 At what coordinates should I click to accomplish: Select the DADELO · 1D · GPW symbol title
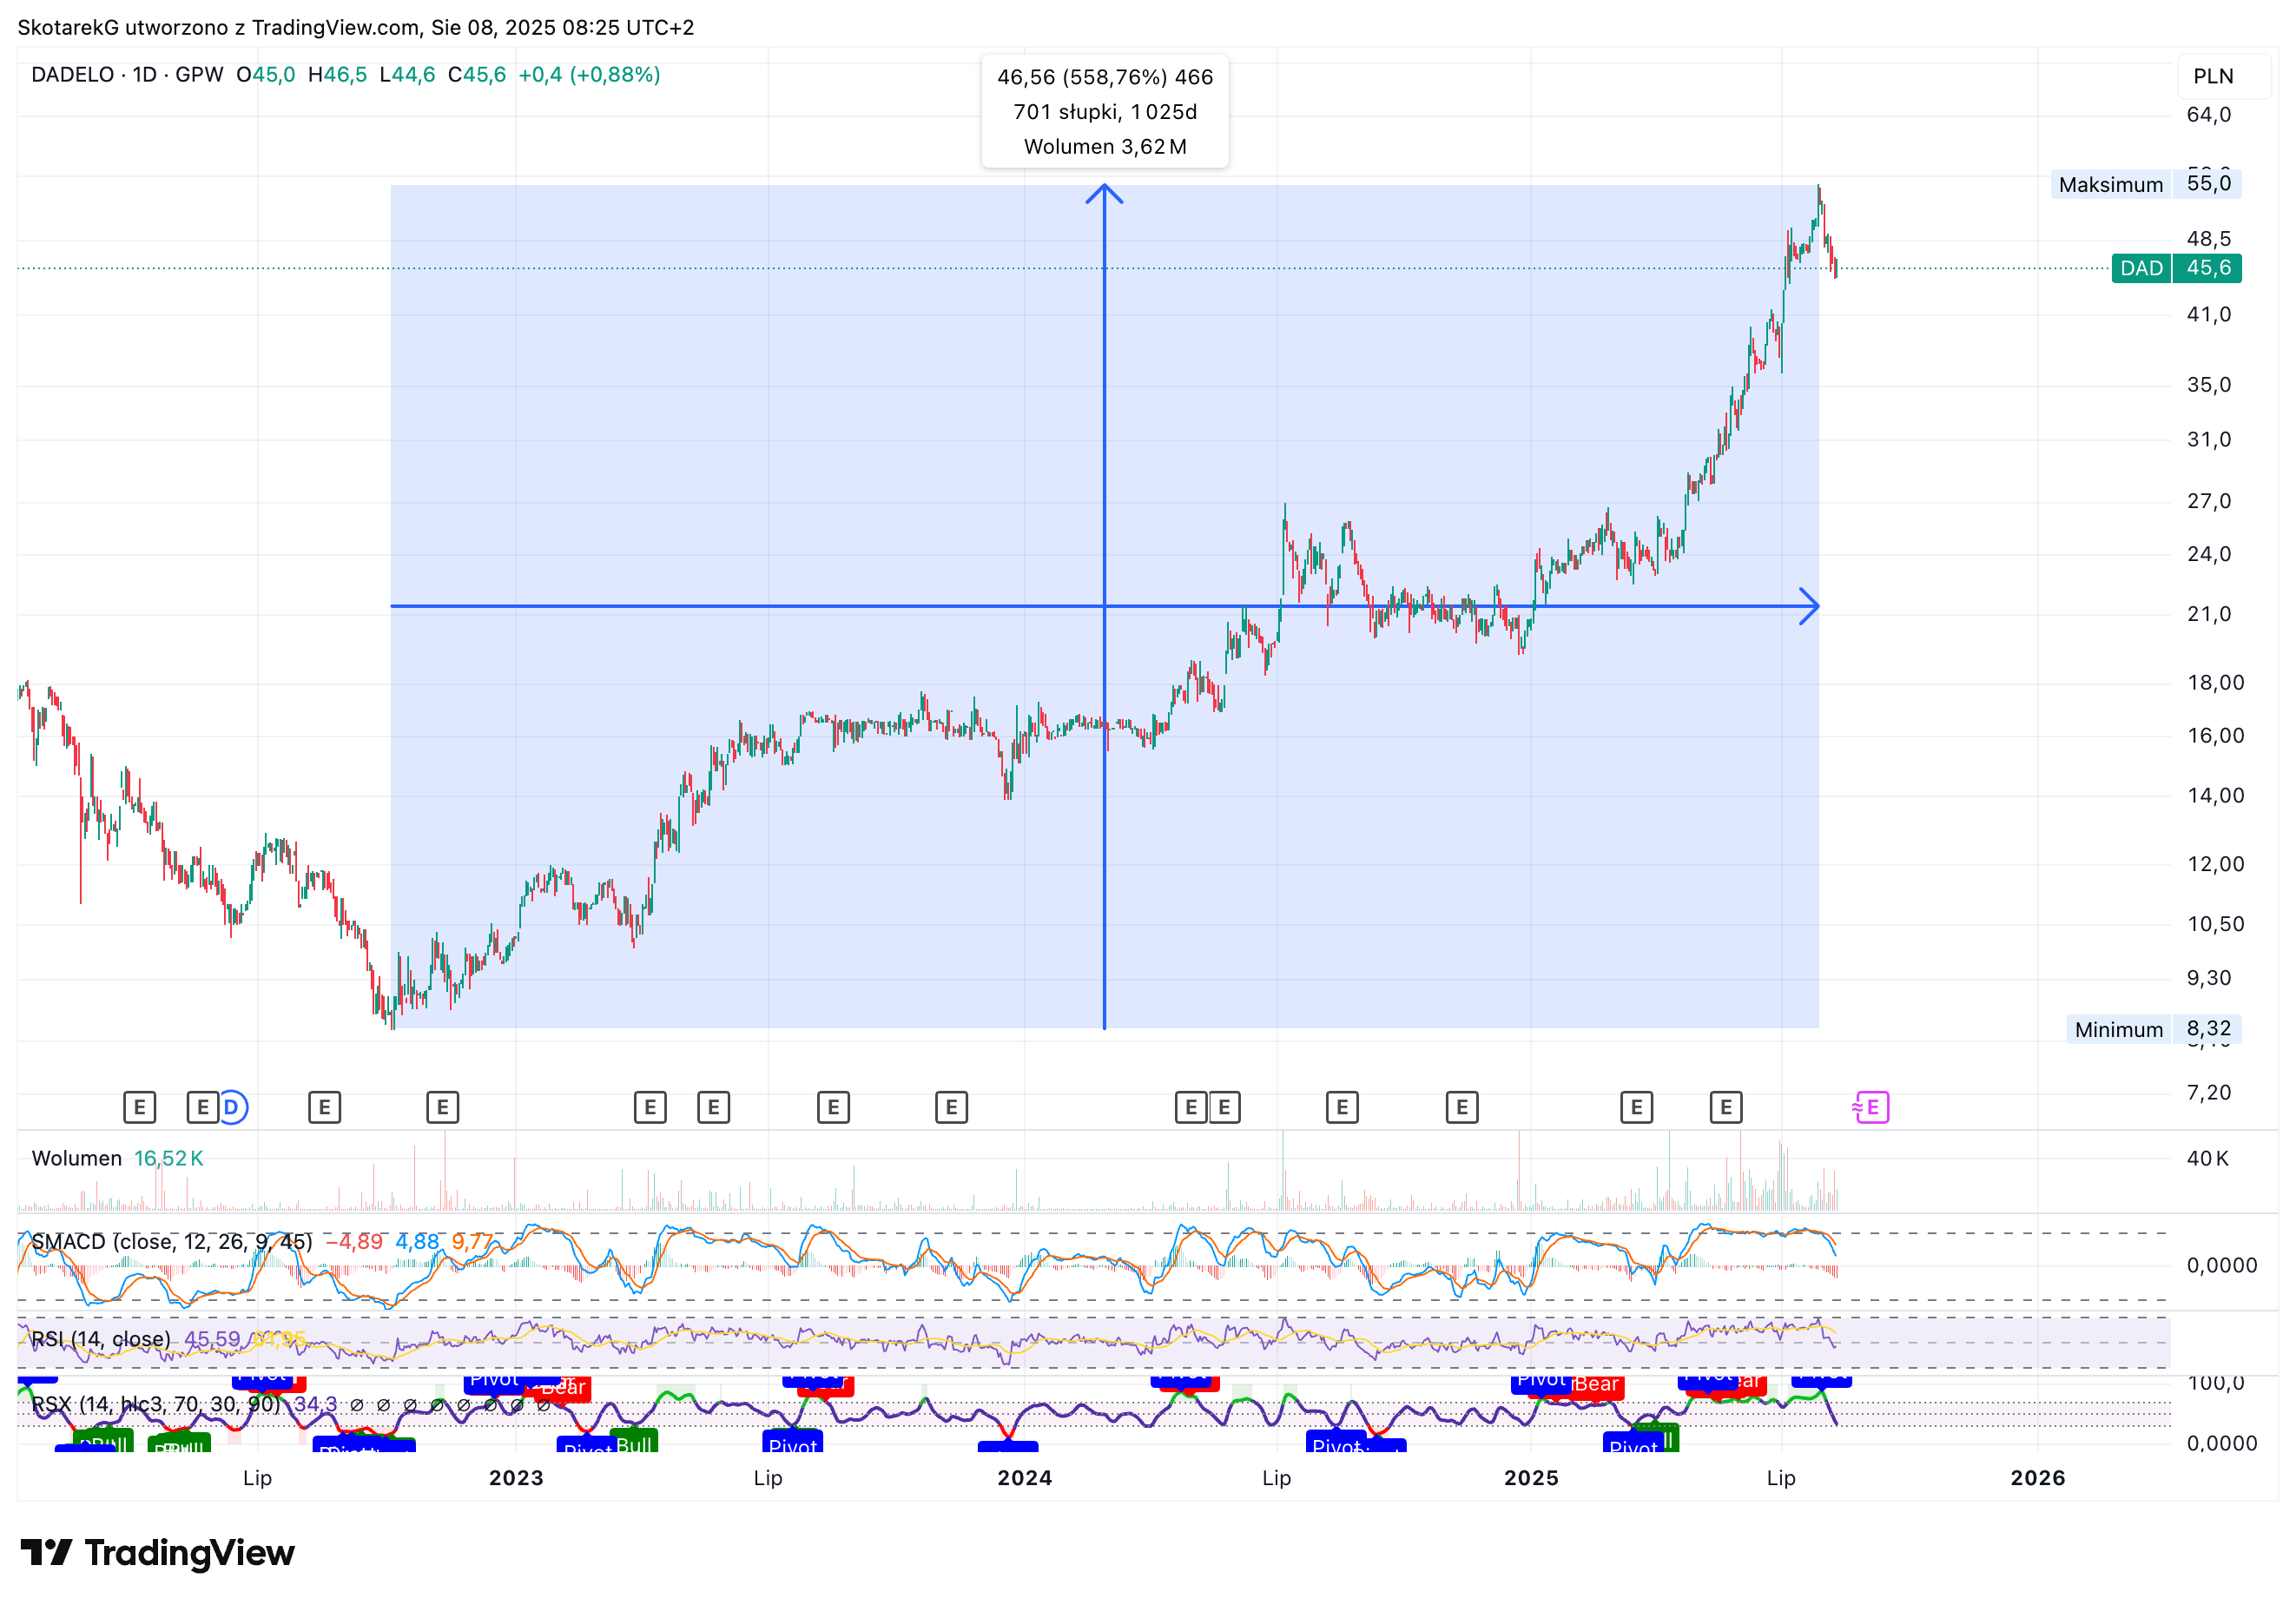click(x=127, y=75)
